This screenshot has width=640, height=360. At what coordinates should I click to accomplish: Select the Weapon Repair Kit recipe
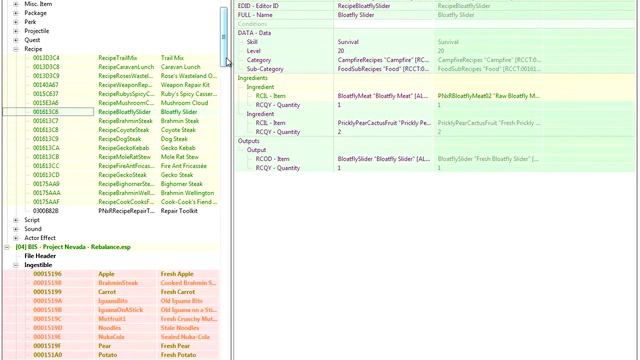coord(111,85)
